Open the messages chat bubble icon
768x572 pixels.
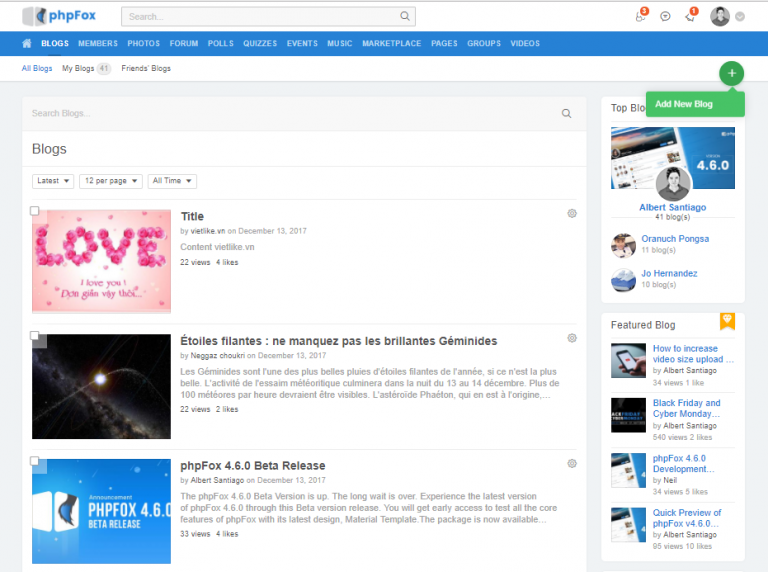(665, 17)
